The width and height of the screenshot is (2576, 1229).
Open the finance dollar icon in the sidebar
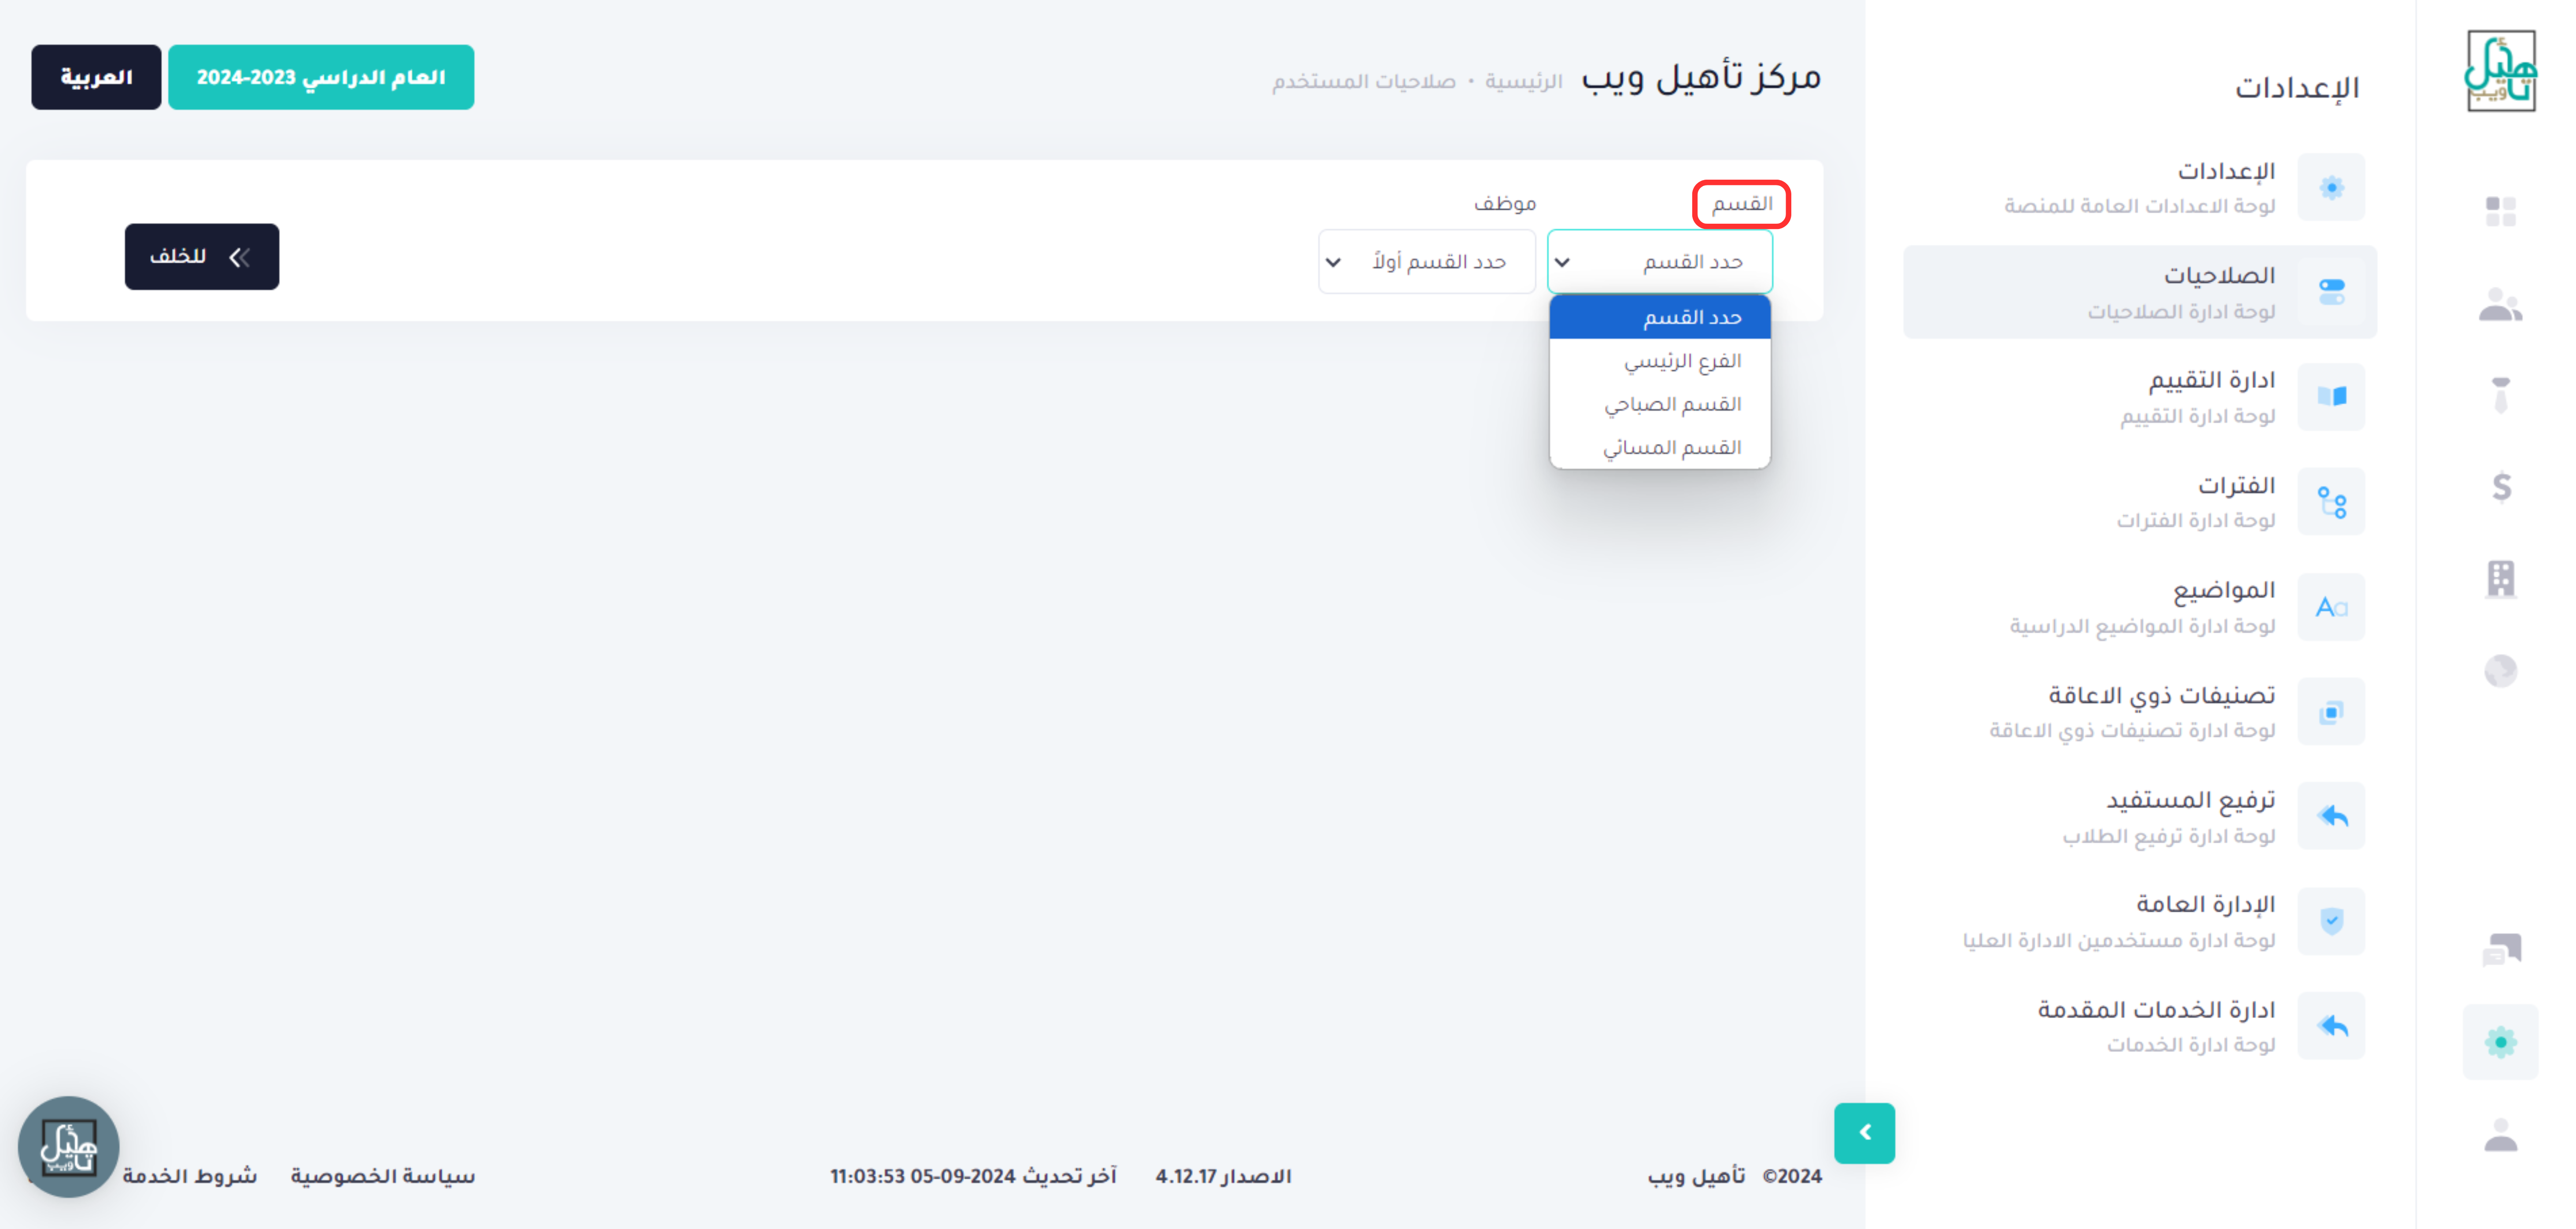2501,487
